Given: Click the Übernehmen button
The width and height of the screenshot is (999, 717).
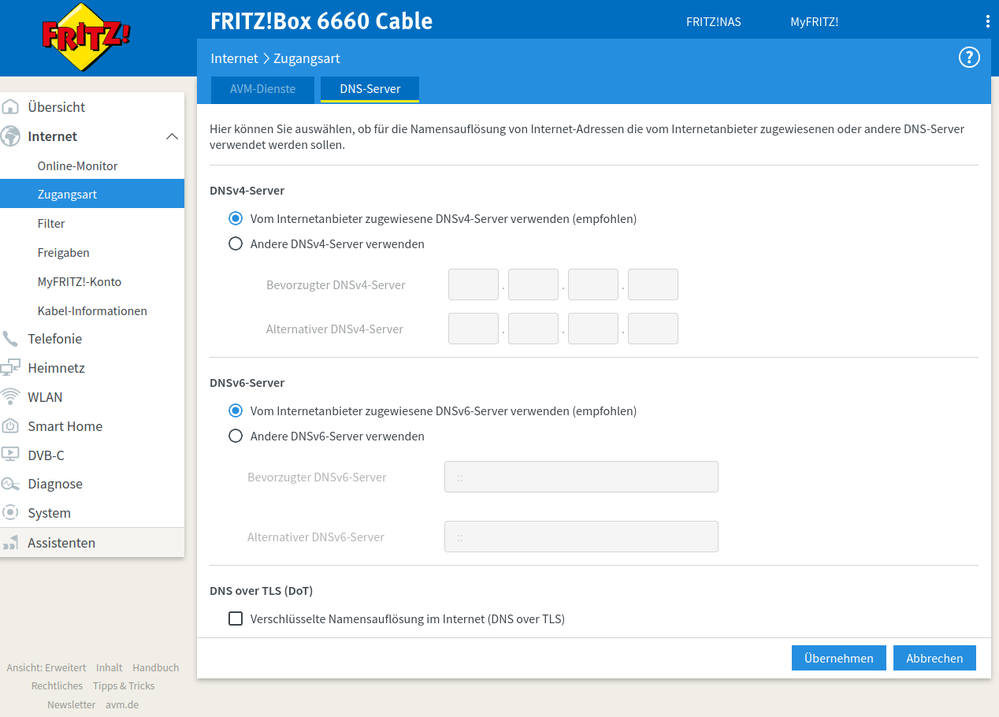Looking at the screenshot, I should [x=838, y=658].
